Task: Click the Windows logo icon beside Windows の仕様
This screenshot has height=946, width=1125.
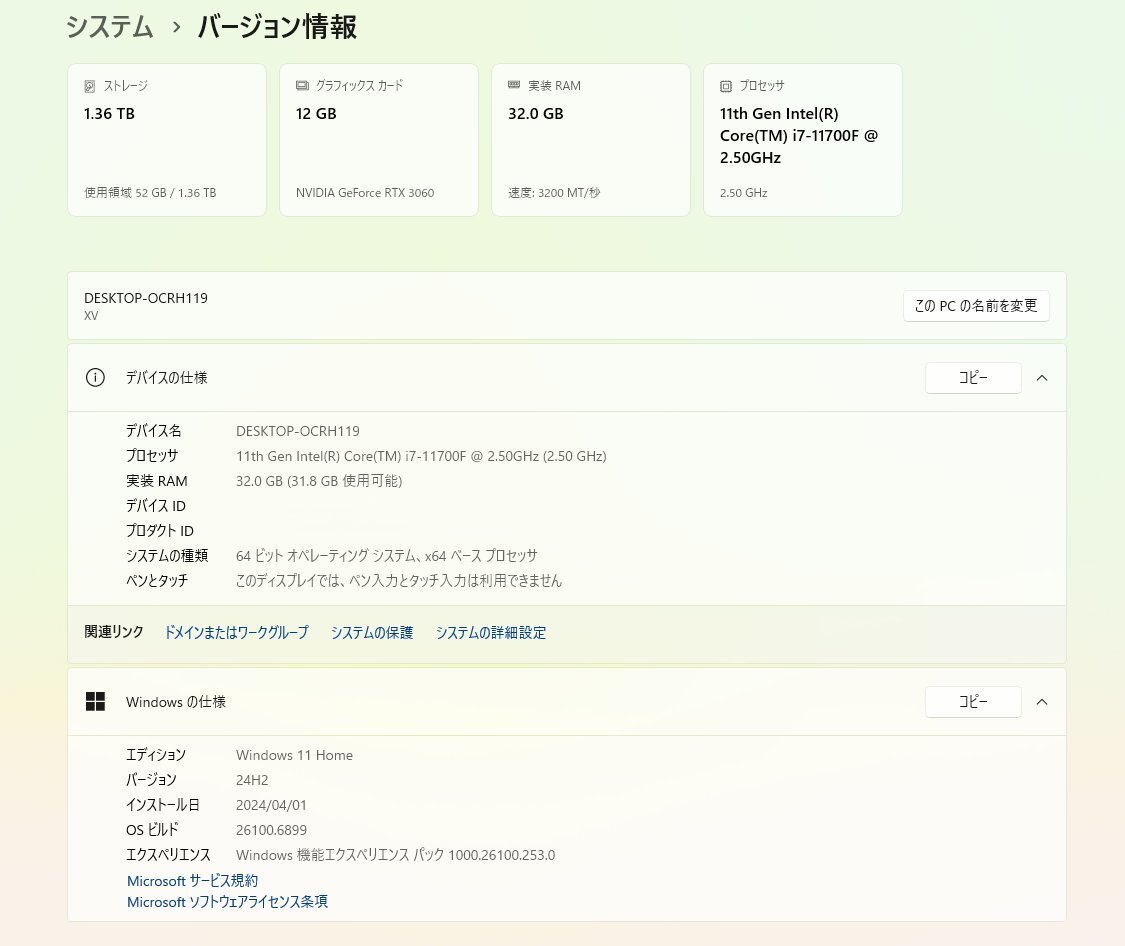Action: [x=95, y=702]
